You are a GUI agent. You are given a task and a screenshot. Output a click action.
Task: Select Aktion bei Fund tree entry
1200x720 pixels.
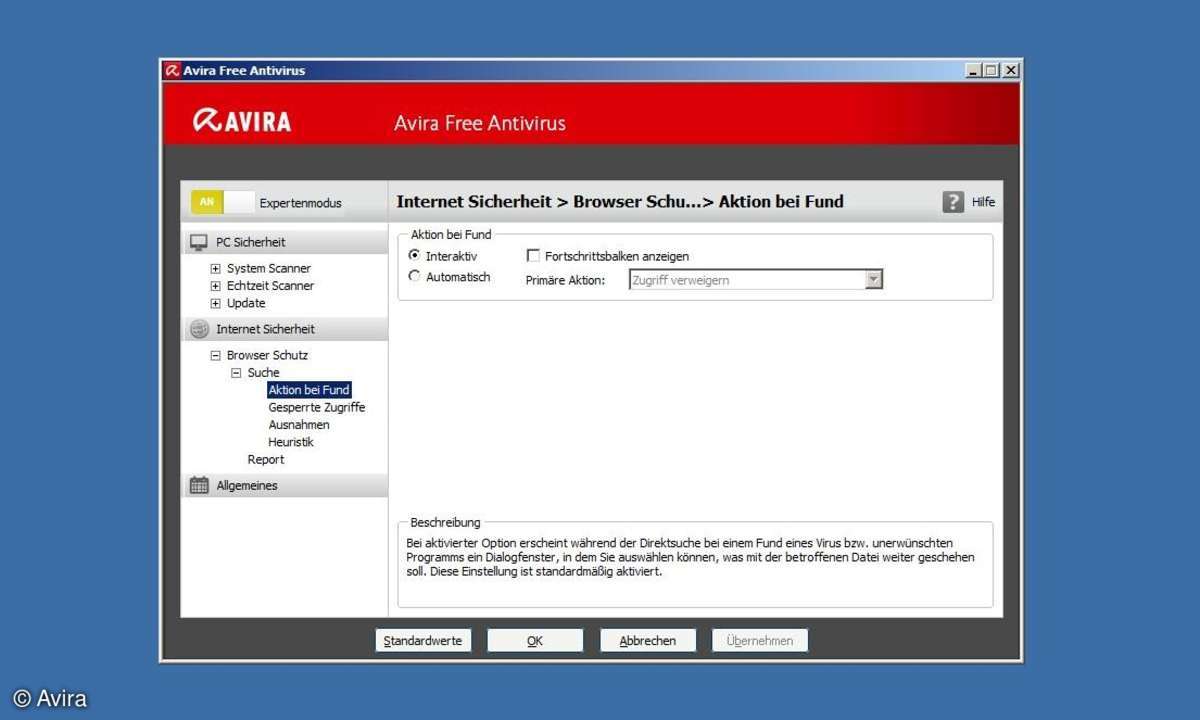(x=309, y=390)
